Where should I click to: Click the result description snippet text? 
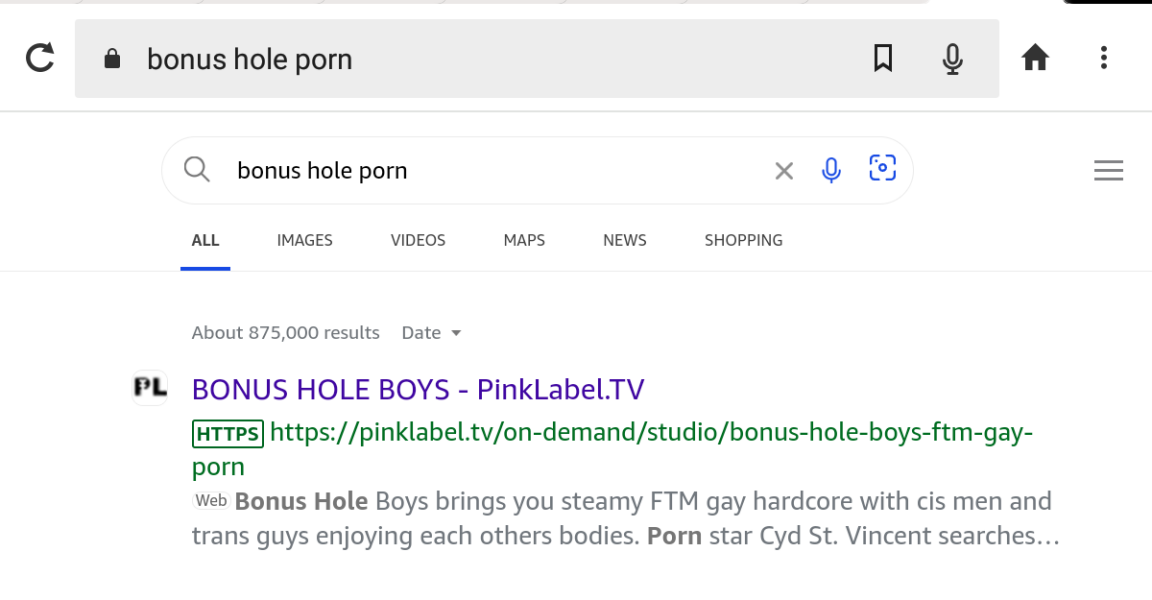(x=625, y=518)
